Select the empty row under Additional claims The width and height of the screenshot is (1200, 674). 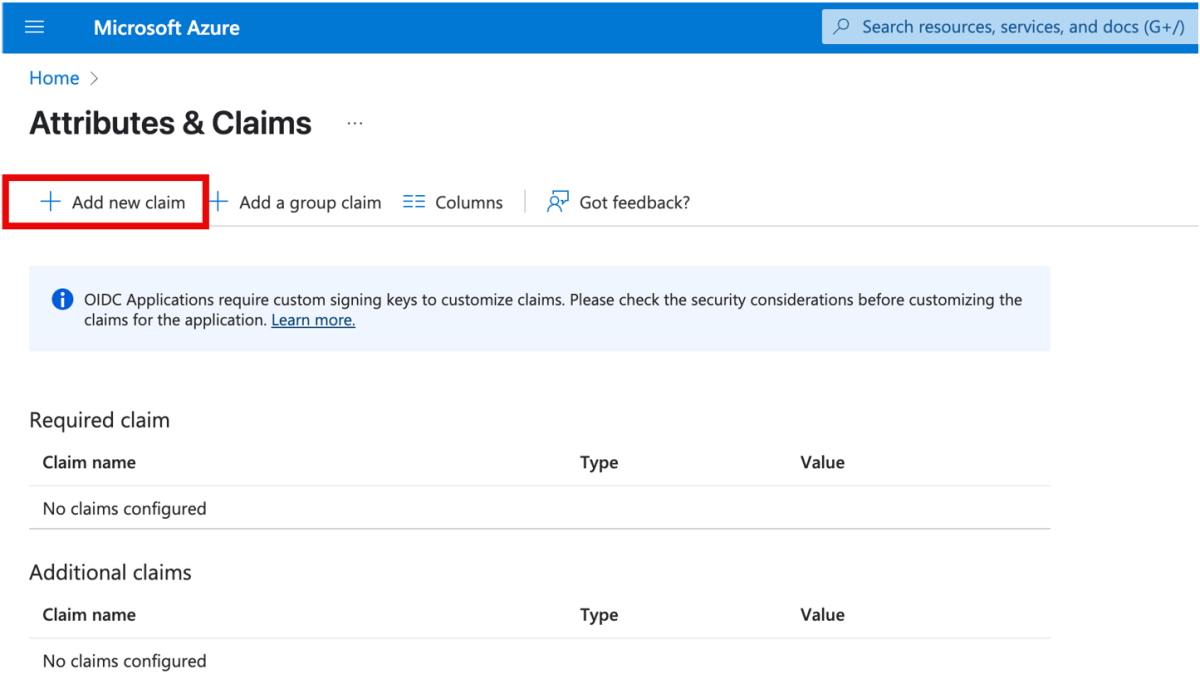tap(124, 660)
